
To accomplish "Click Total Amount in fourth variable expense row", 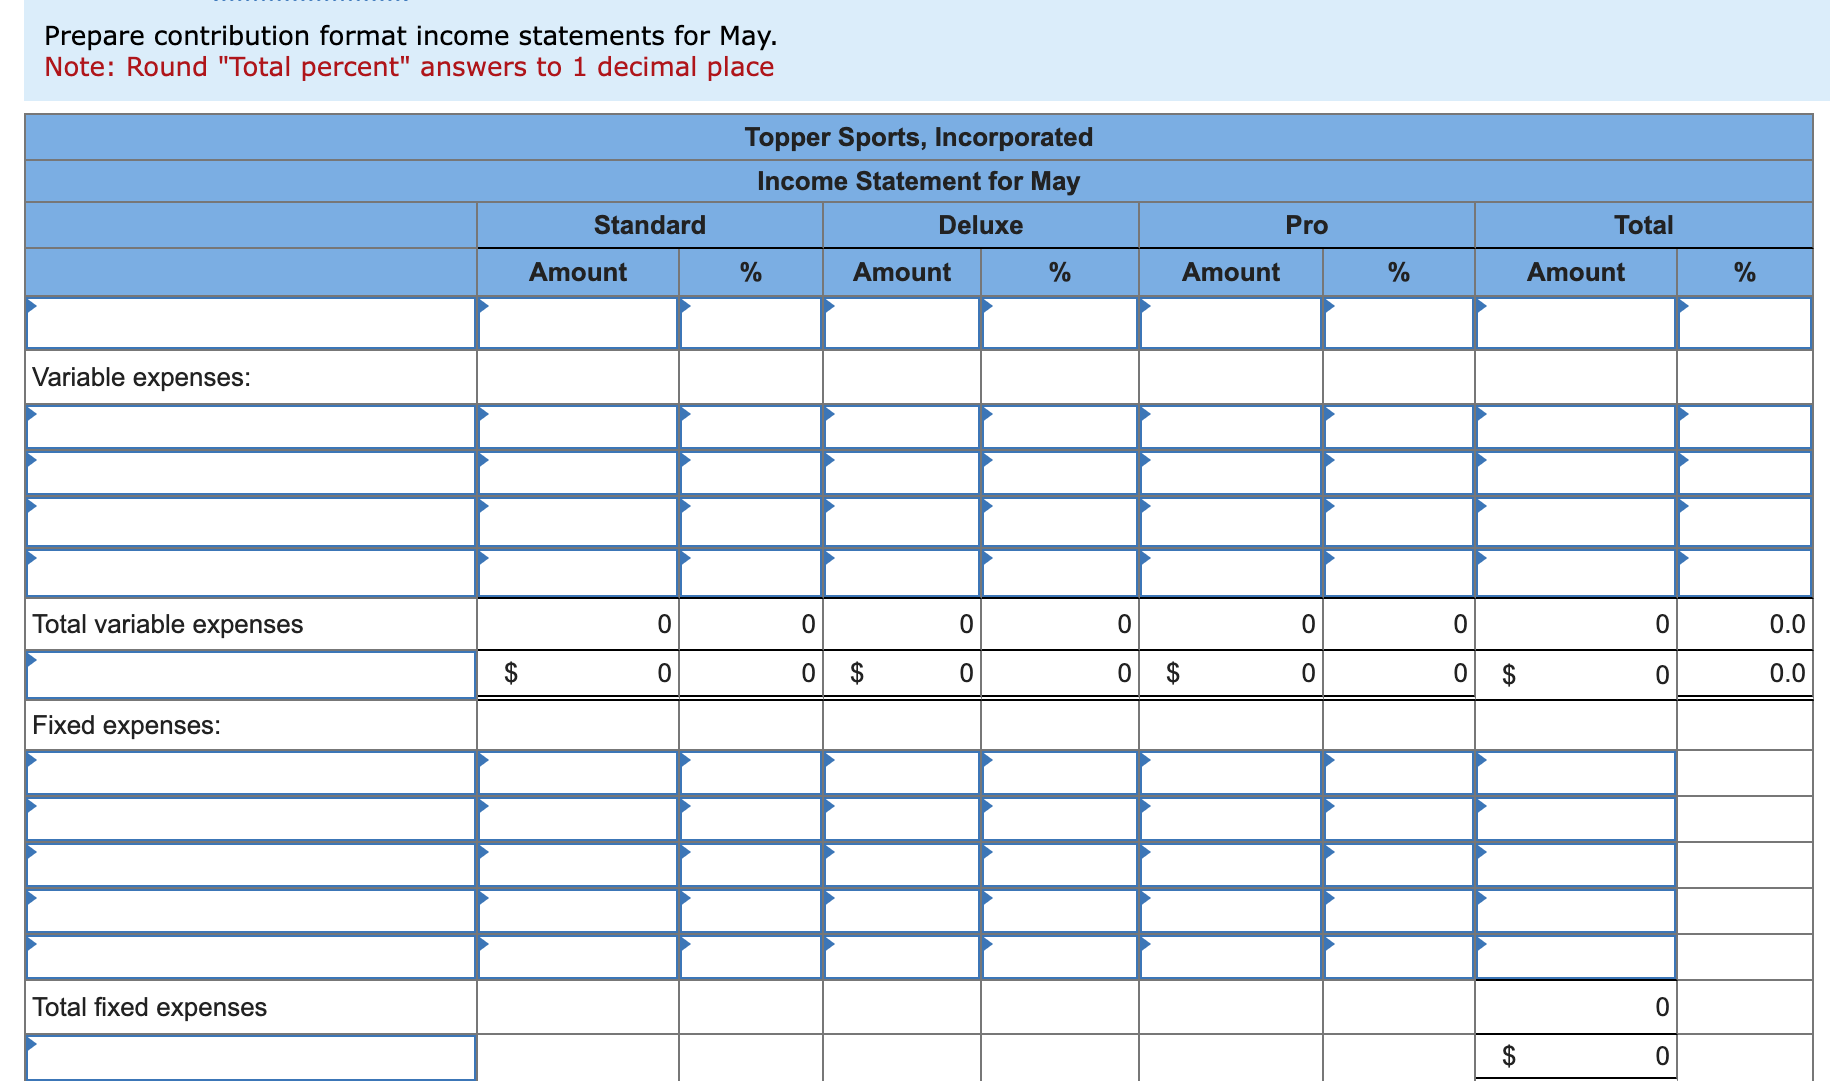I will click(x=1576, y=573).
